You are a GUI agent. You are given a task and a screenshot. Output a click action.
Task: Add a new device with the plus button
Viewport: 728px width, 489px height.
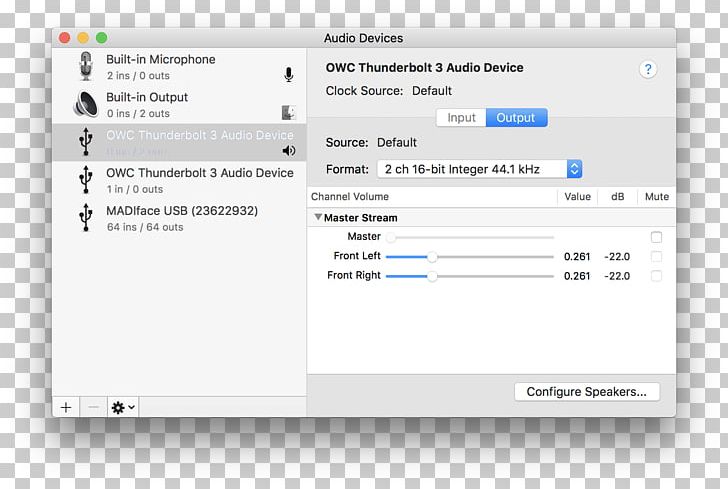click(66, 407)
